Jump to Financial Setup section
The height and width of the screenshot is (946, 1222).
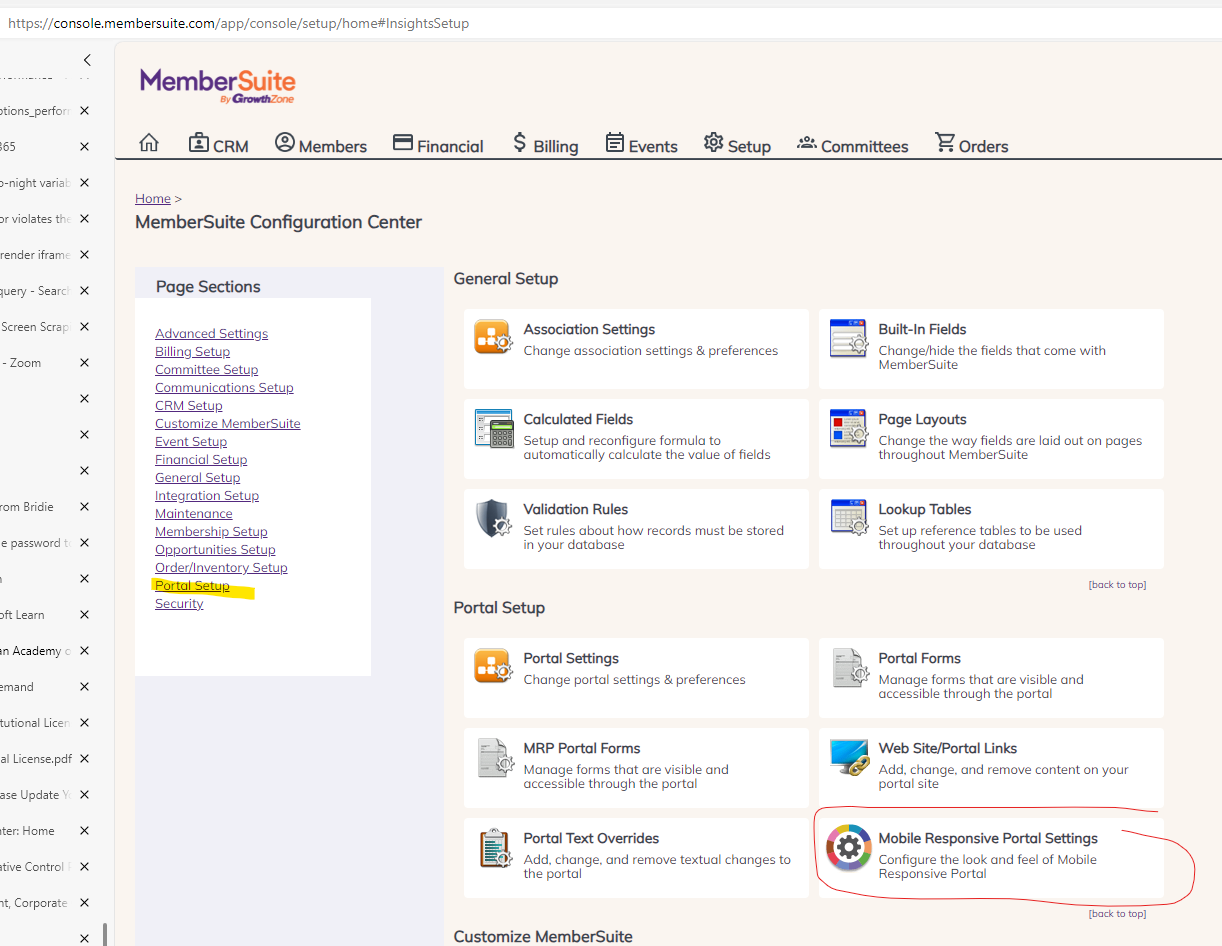201,459
